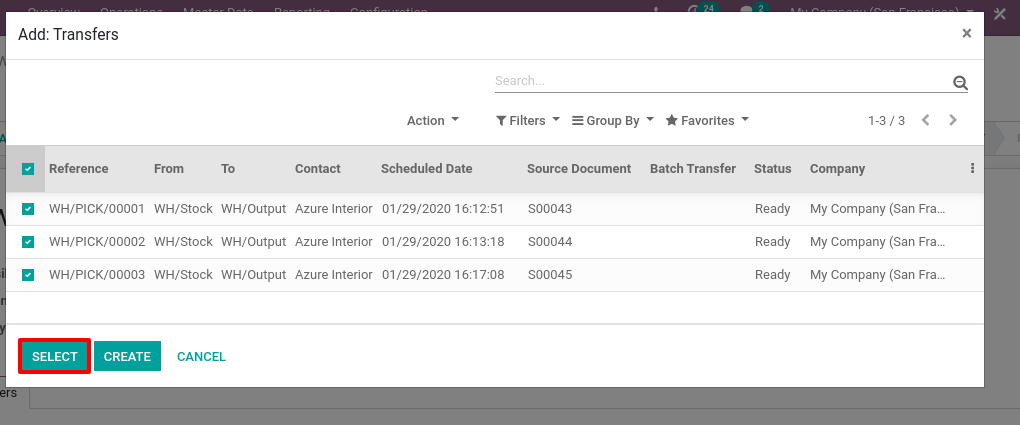
Task: Open the S00044 source document row
Action: click(550, 242)
